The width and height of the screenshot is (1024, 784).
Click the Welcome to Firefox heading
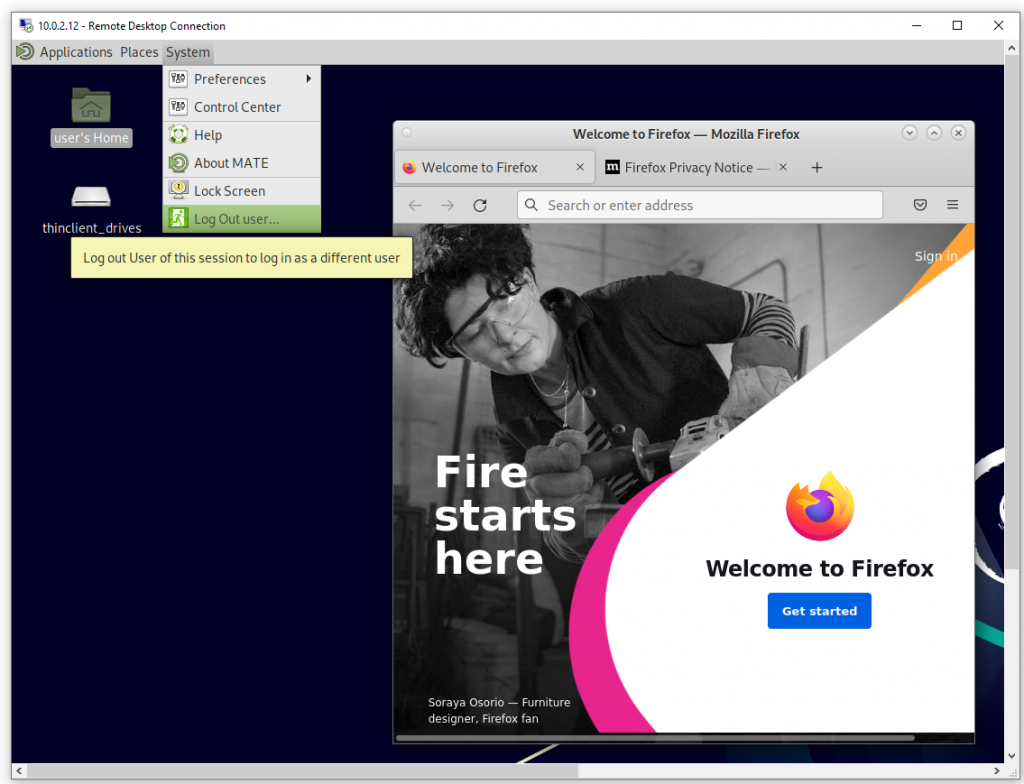(820, 568)
